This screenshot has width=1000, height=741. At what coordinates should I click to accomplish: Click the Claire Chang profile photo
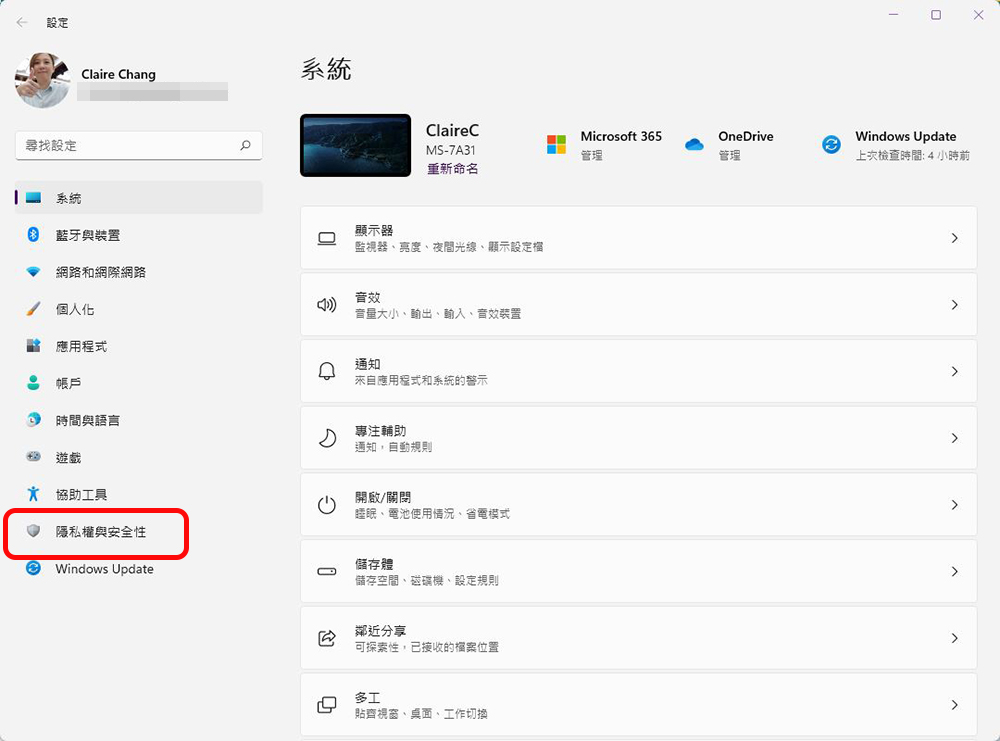pos(42,80)
